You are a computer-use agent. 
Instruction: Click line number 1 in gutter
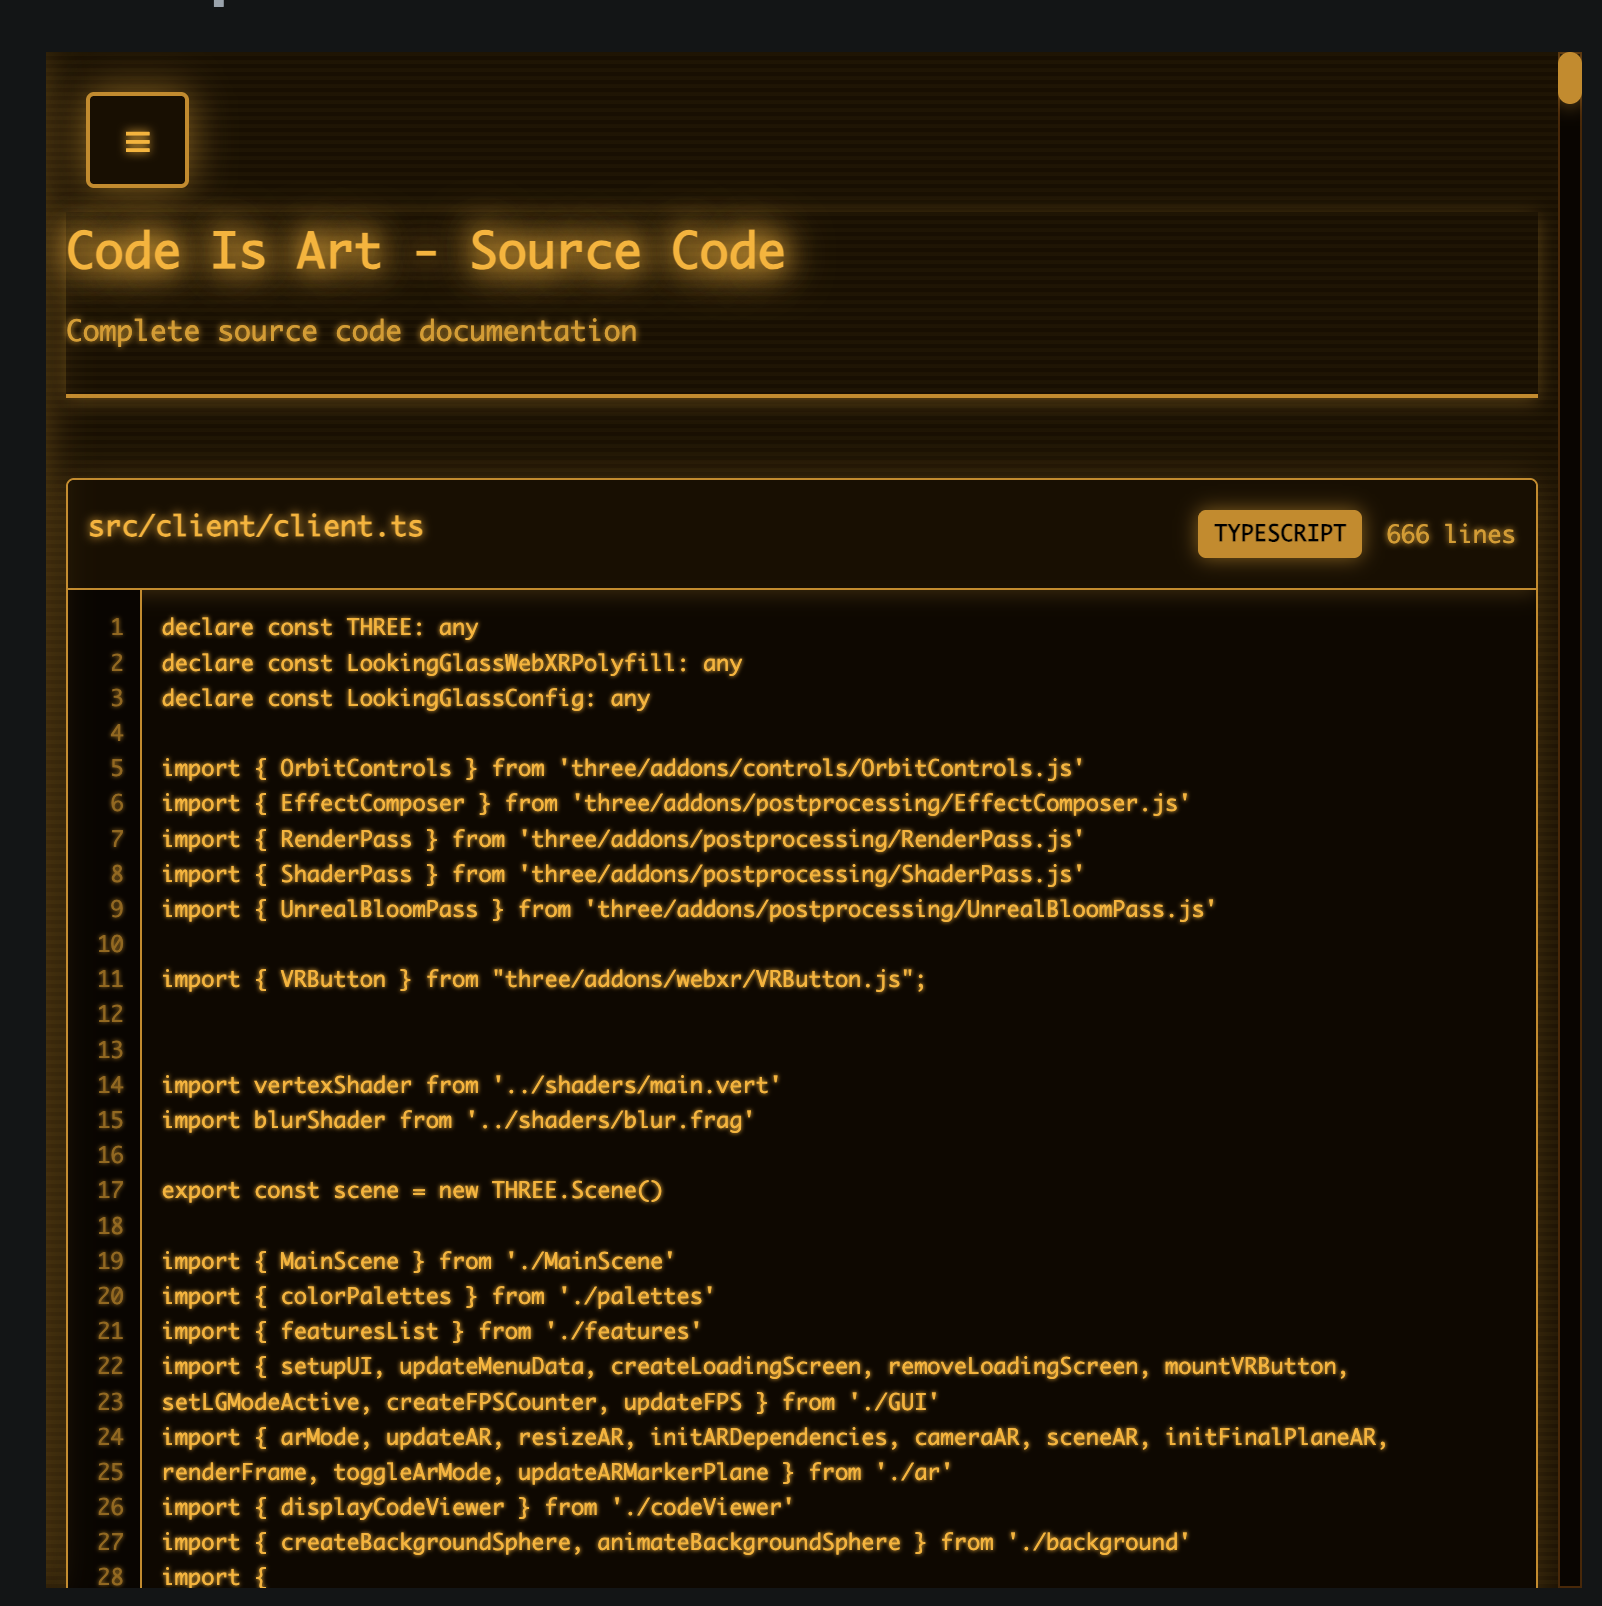pos(117,627)
